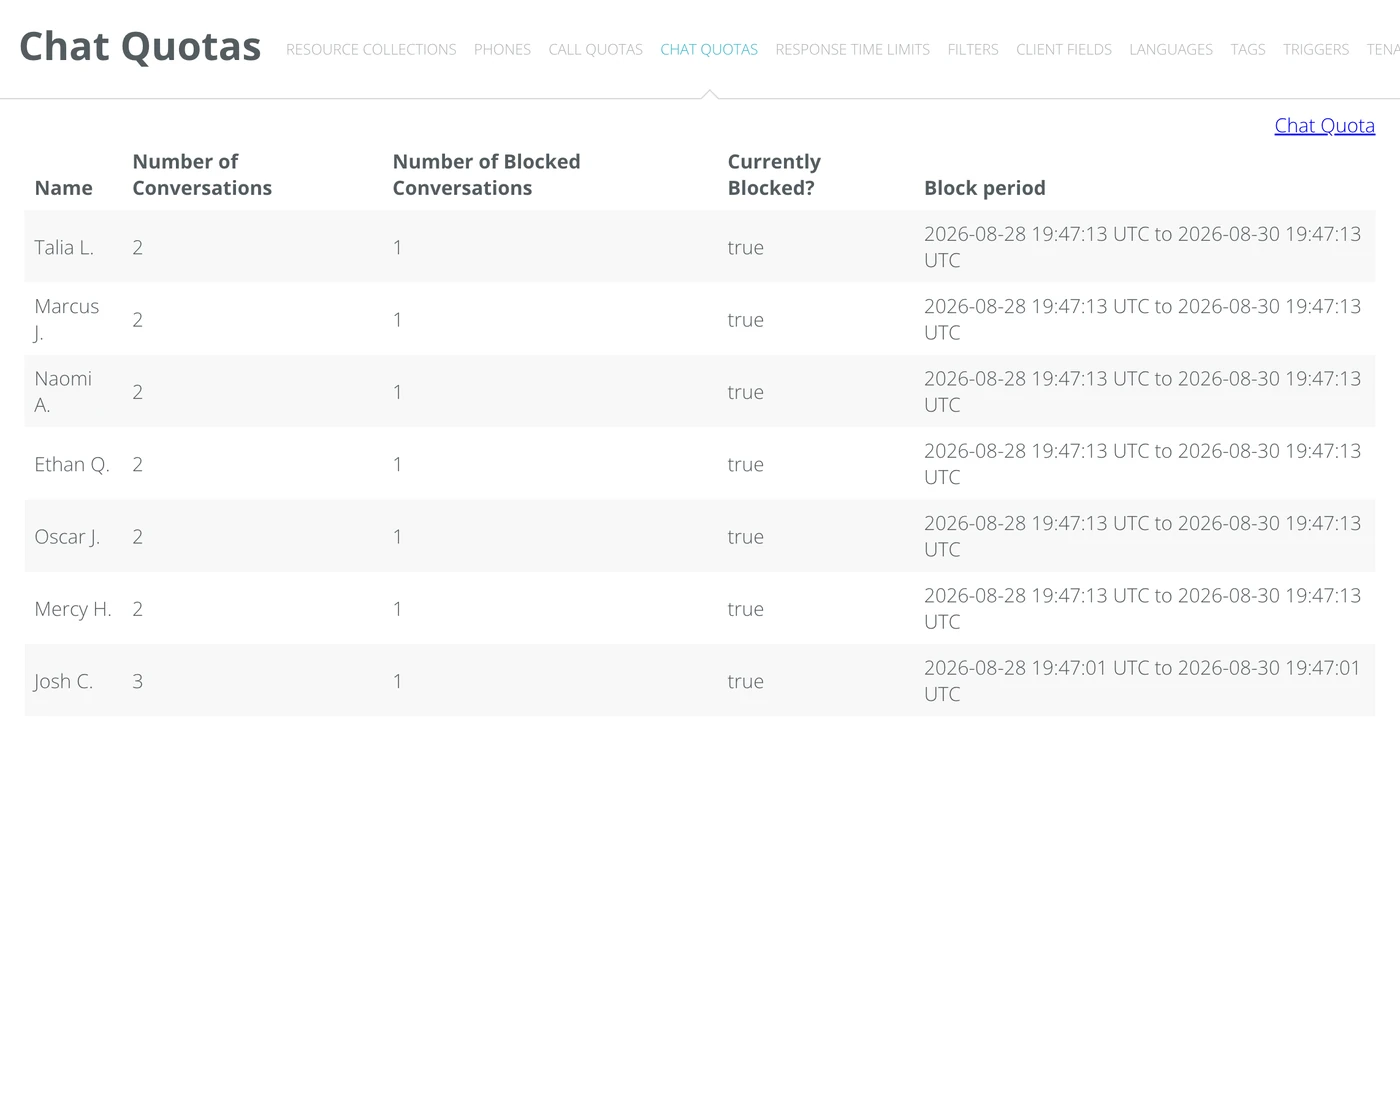
Task: Switch to the Filters tab
Action: pos(973,49)
